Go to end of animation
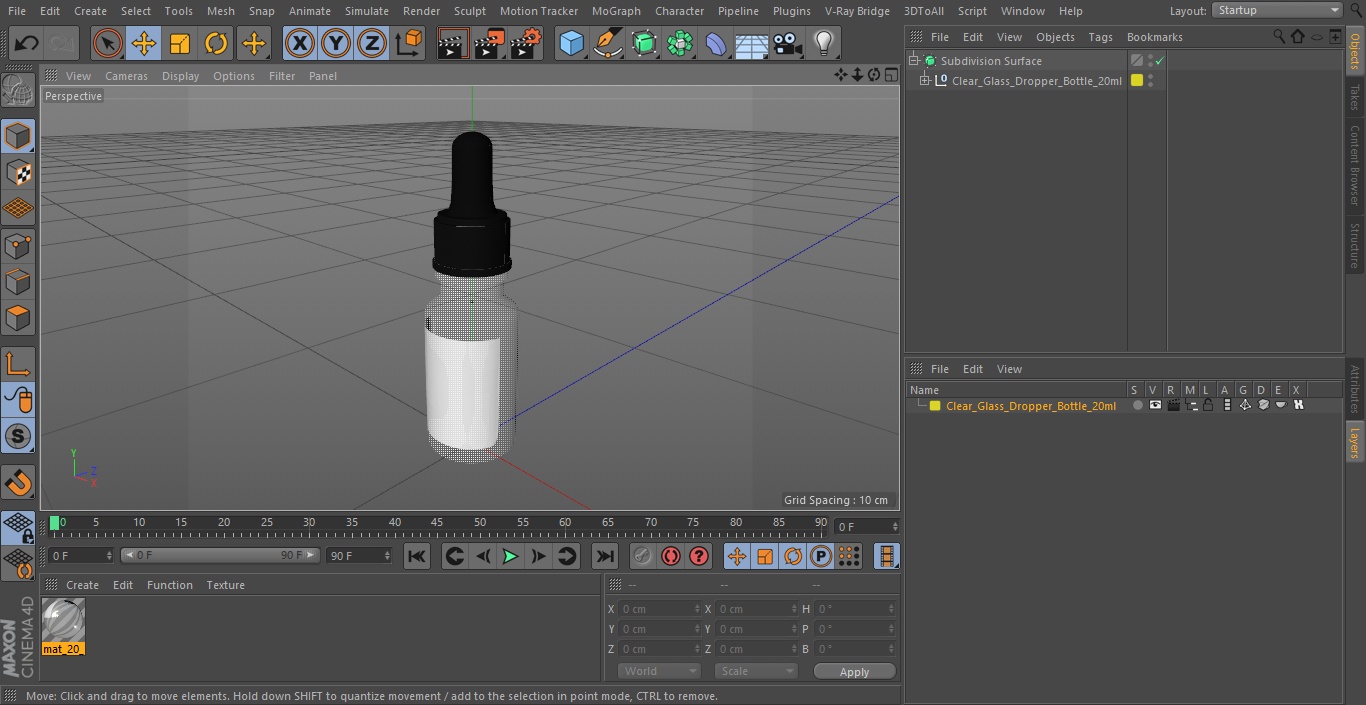 click(x=605, y=556)
